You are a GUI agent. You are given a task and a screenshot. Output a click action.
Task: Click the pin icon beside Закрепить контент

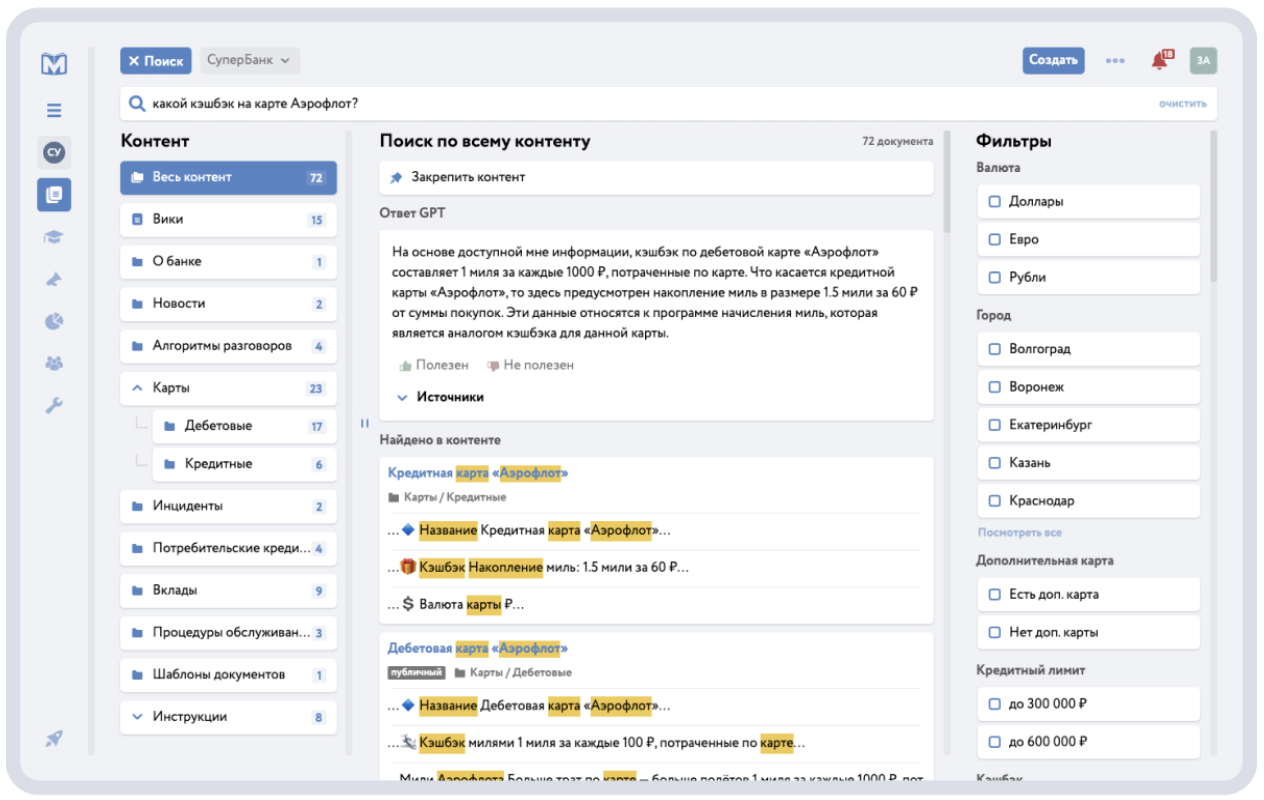coord(396,177)
